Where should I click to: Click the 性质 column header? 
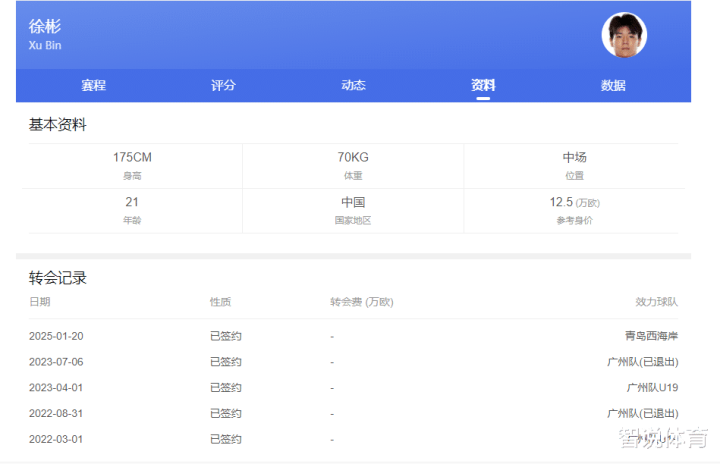click(220, 302)
